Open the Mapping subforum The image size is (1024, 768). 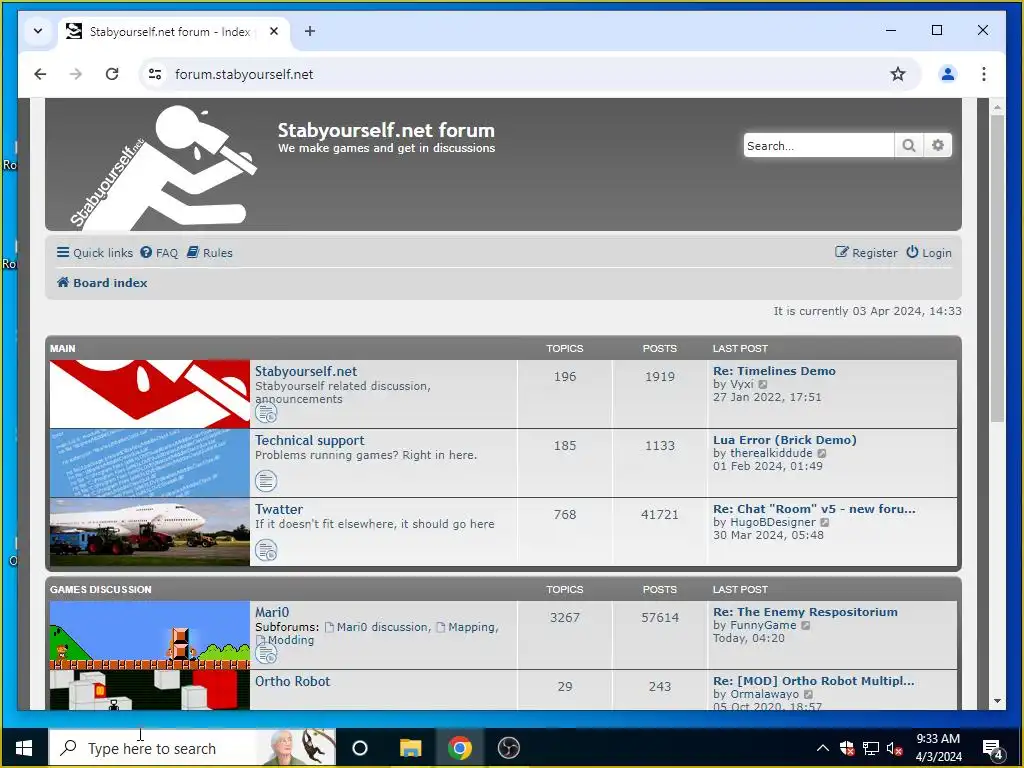pyautogui.click(x=472, y=627)
